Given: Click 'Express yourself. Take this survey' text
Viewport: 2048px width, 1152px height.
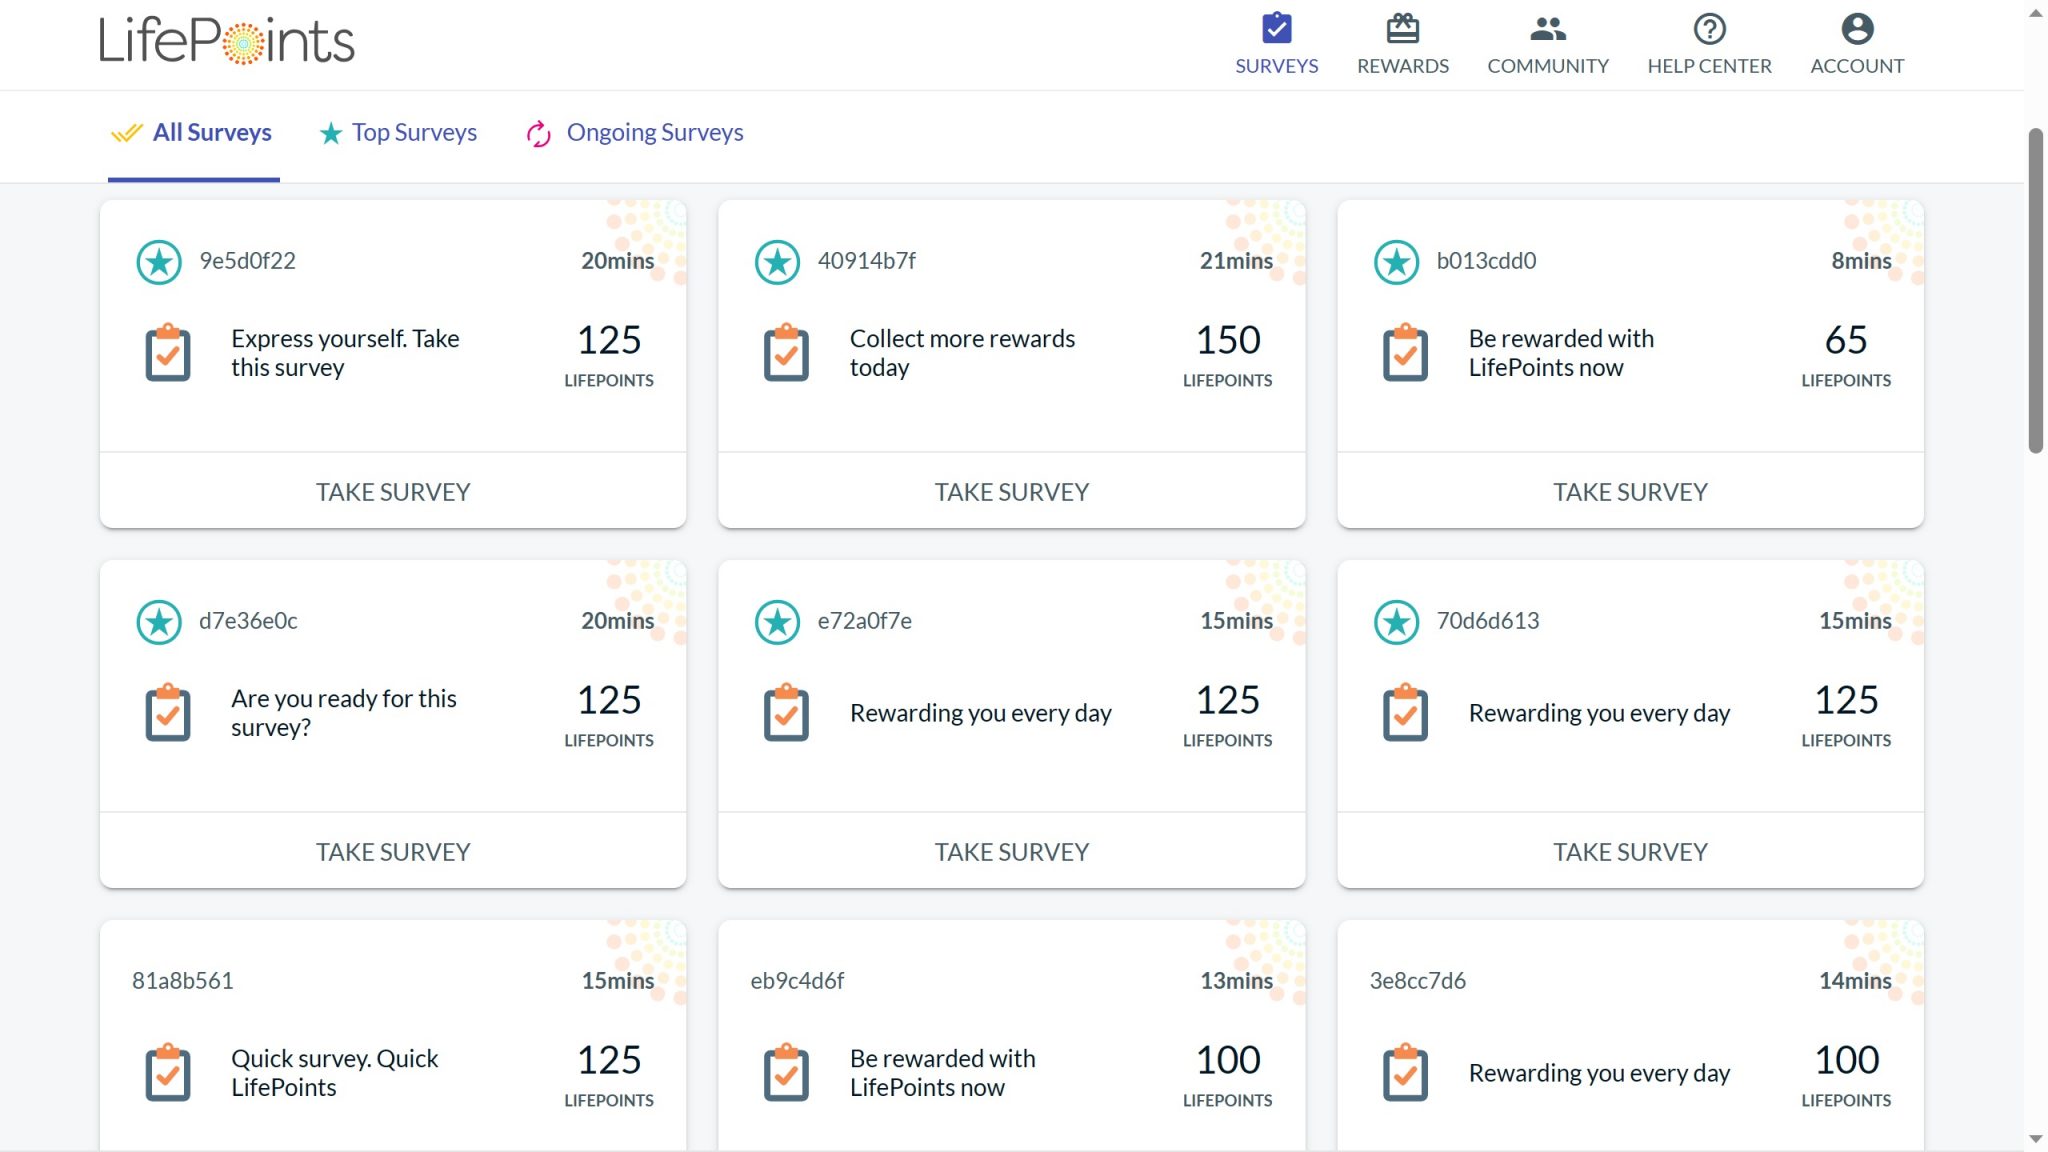Looking at the screenshot, I should tap(344, 353).
